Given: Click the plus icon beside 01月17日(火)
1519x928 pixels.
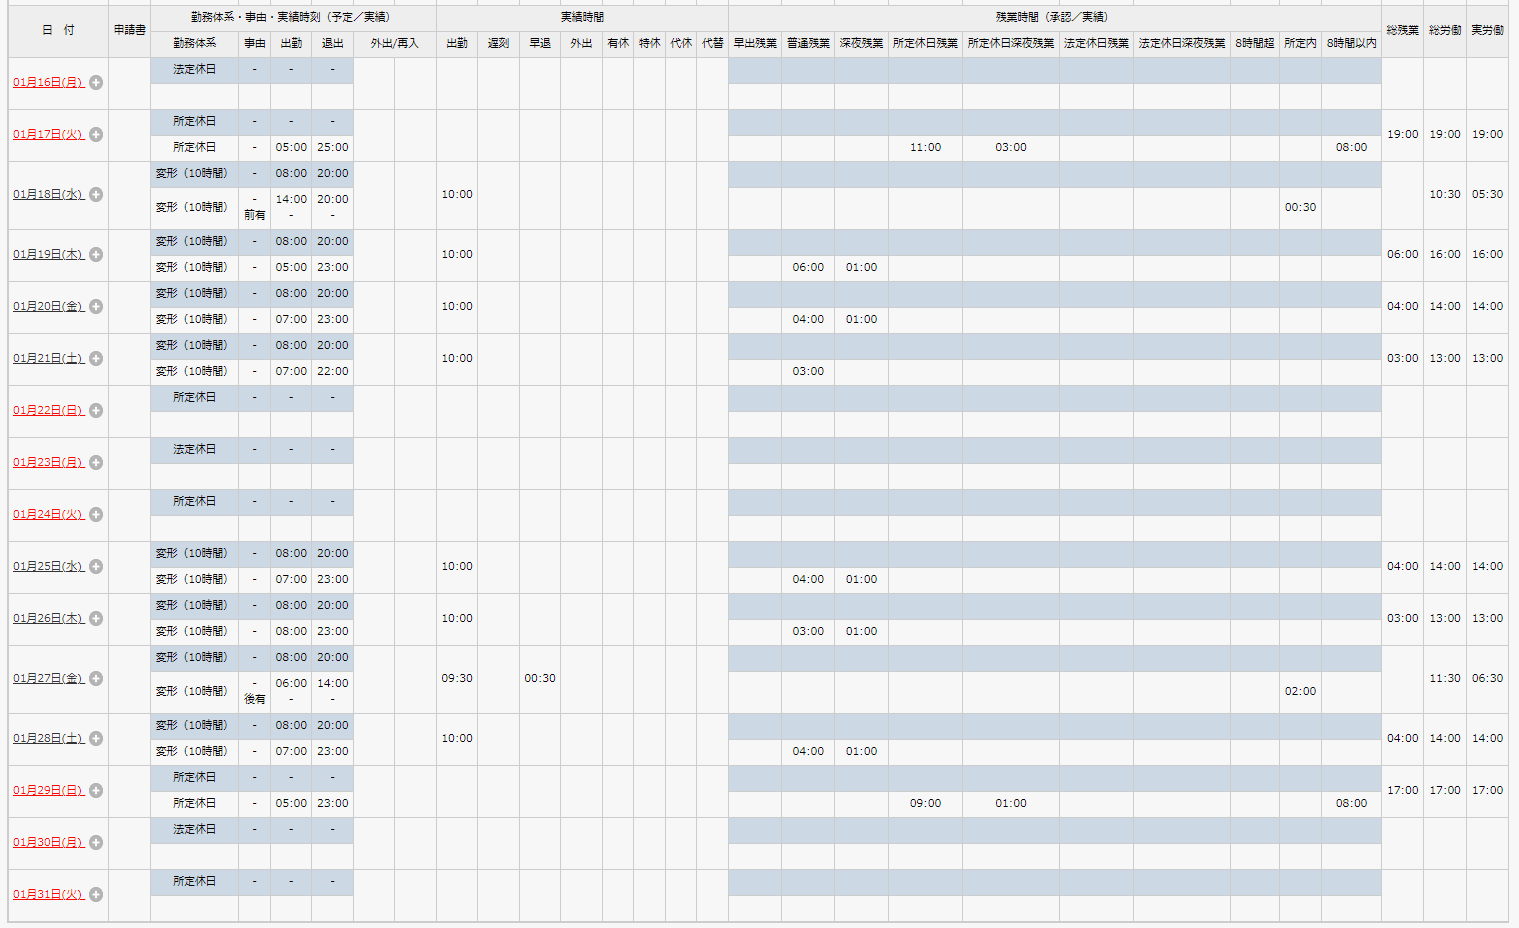Looking at the screenshot, I should tap(96, 135).
